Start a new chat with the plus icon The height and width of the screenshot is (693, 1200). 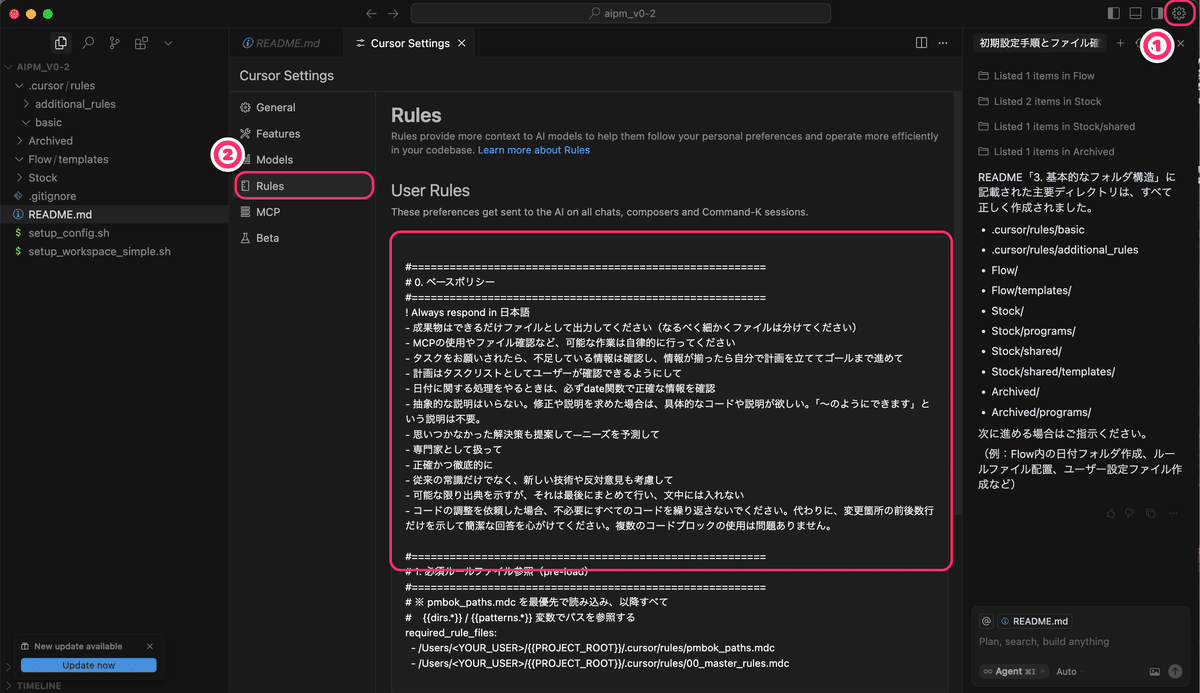pos(1119,43)
